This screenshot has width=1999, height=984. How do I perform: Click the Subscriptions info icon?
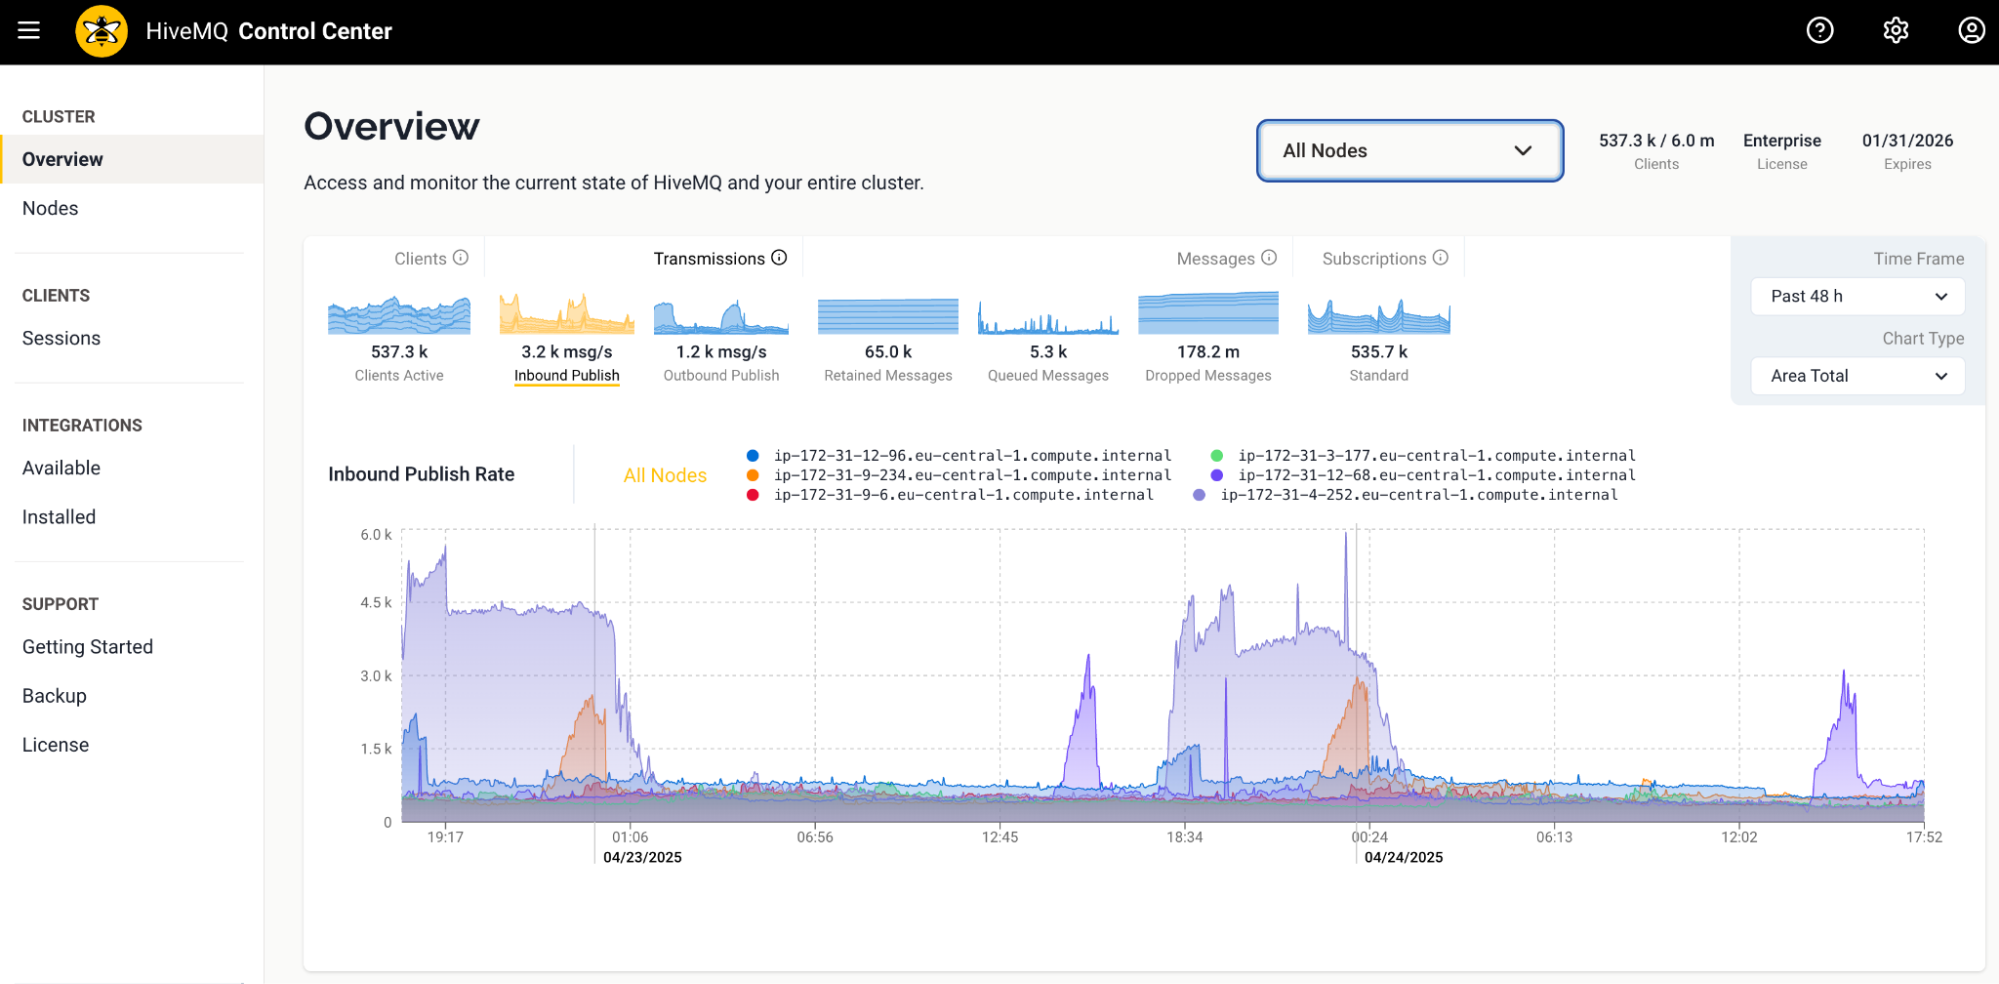point(1440,257)
